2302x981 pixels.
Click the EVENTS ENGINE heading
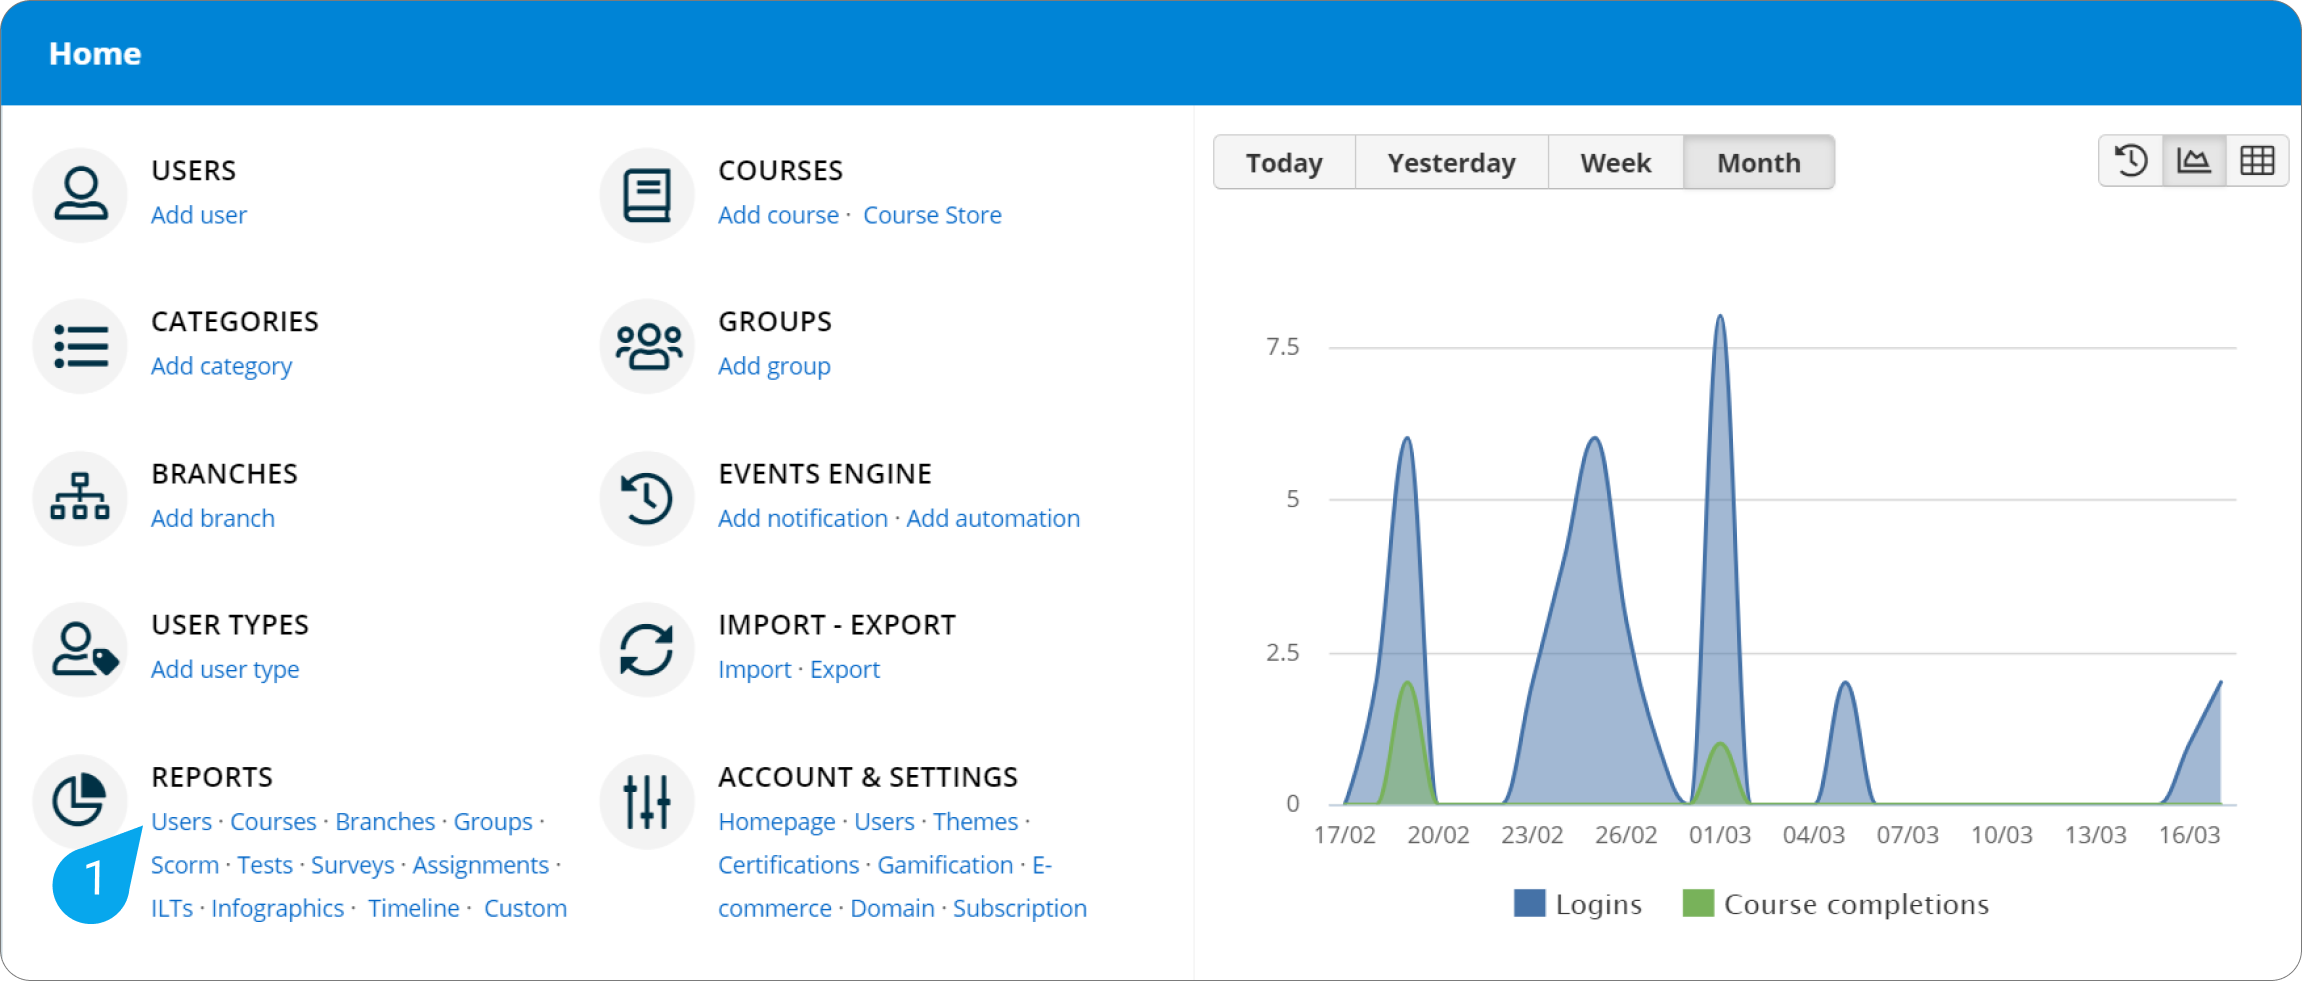[x=825, y=474]
